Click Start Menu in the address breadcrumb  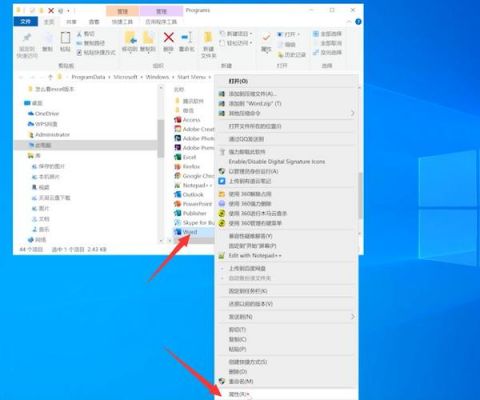(x=191, y=77)
